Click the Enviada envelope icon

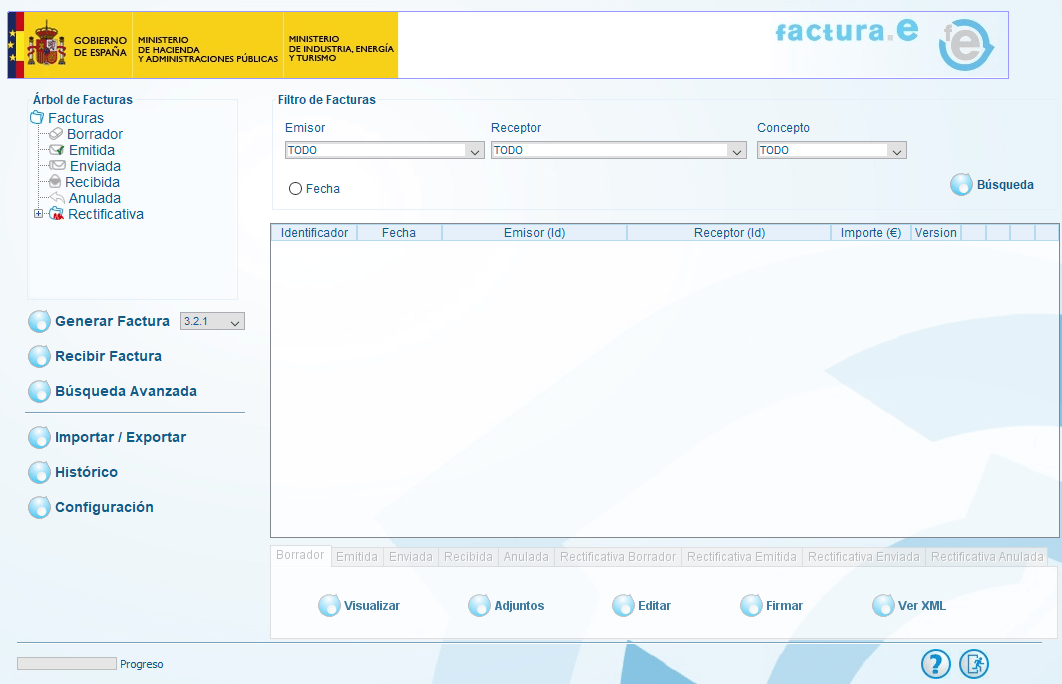click(58, 166)
